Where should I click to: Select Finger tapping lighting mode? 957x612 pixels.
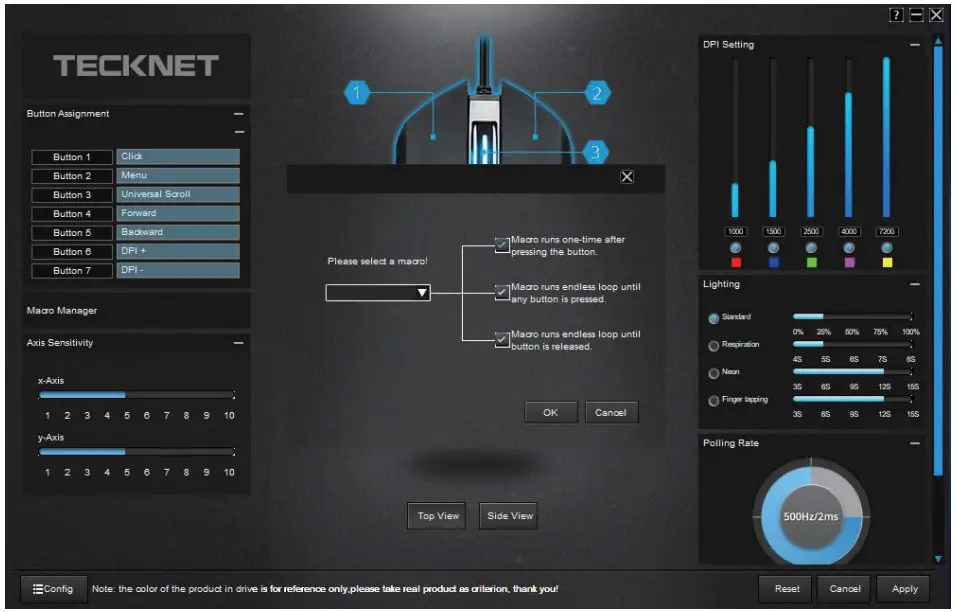click(x=713, y=401)
